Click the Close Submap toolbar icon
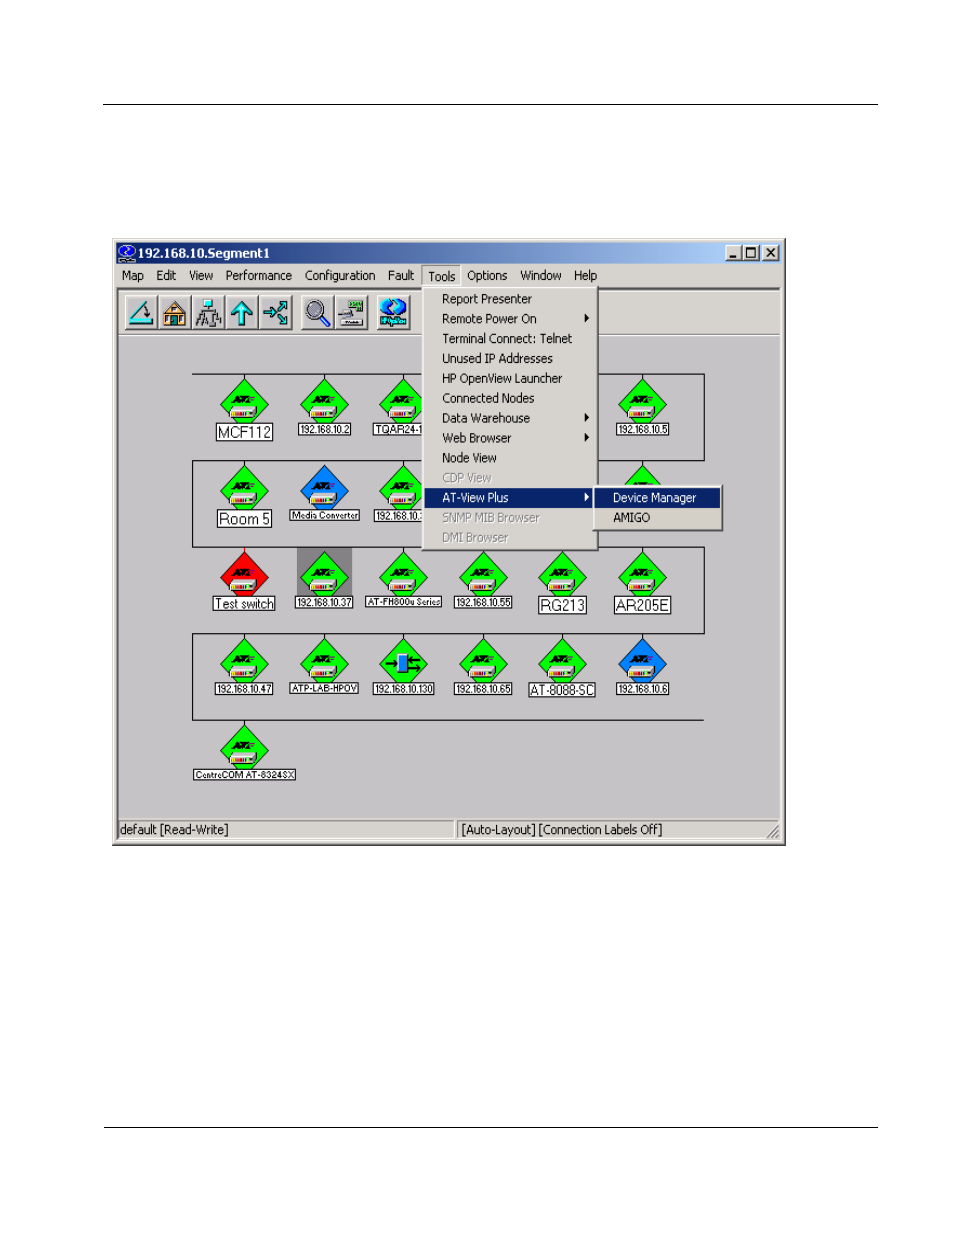Viewport: 954px width, 1235px height. pos(141,313)
